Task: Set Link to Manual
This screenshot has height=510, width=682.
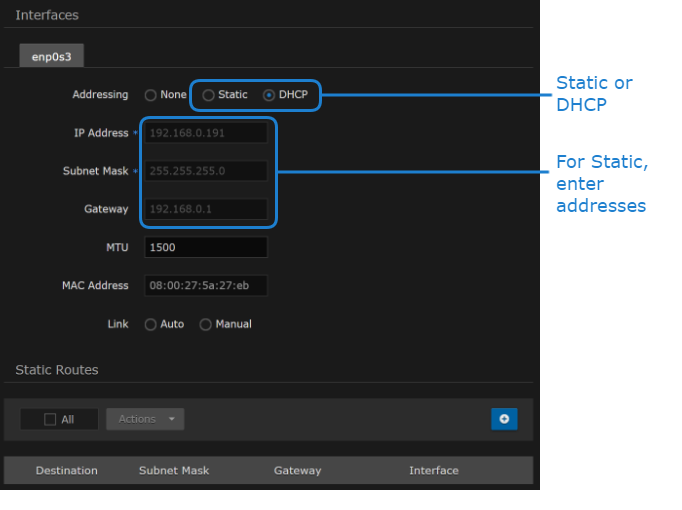Action: 206,325
